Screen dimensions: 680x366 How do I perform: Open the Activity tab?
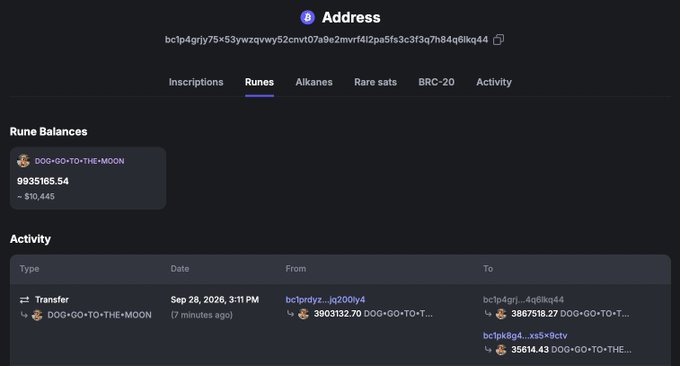coord(494,82)
